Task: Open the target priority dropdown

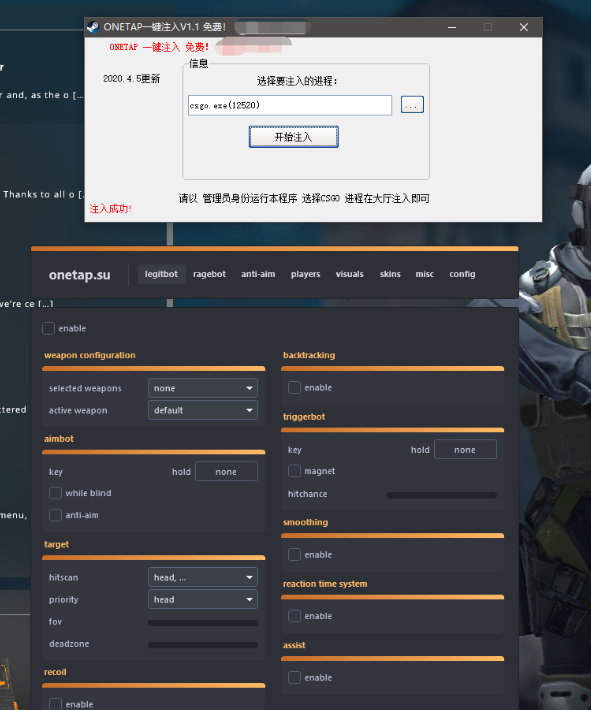Action: click(203, 600)
